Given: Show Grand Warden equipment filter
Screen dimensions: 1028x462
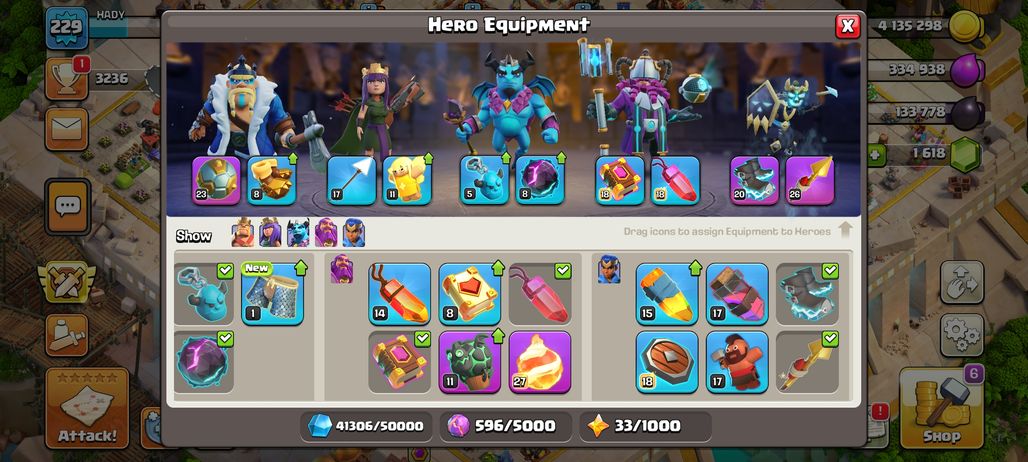Looking at the screenshot, I should [x=326, y=233].
